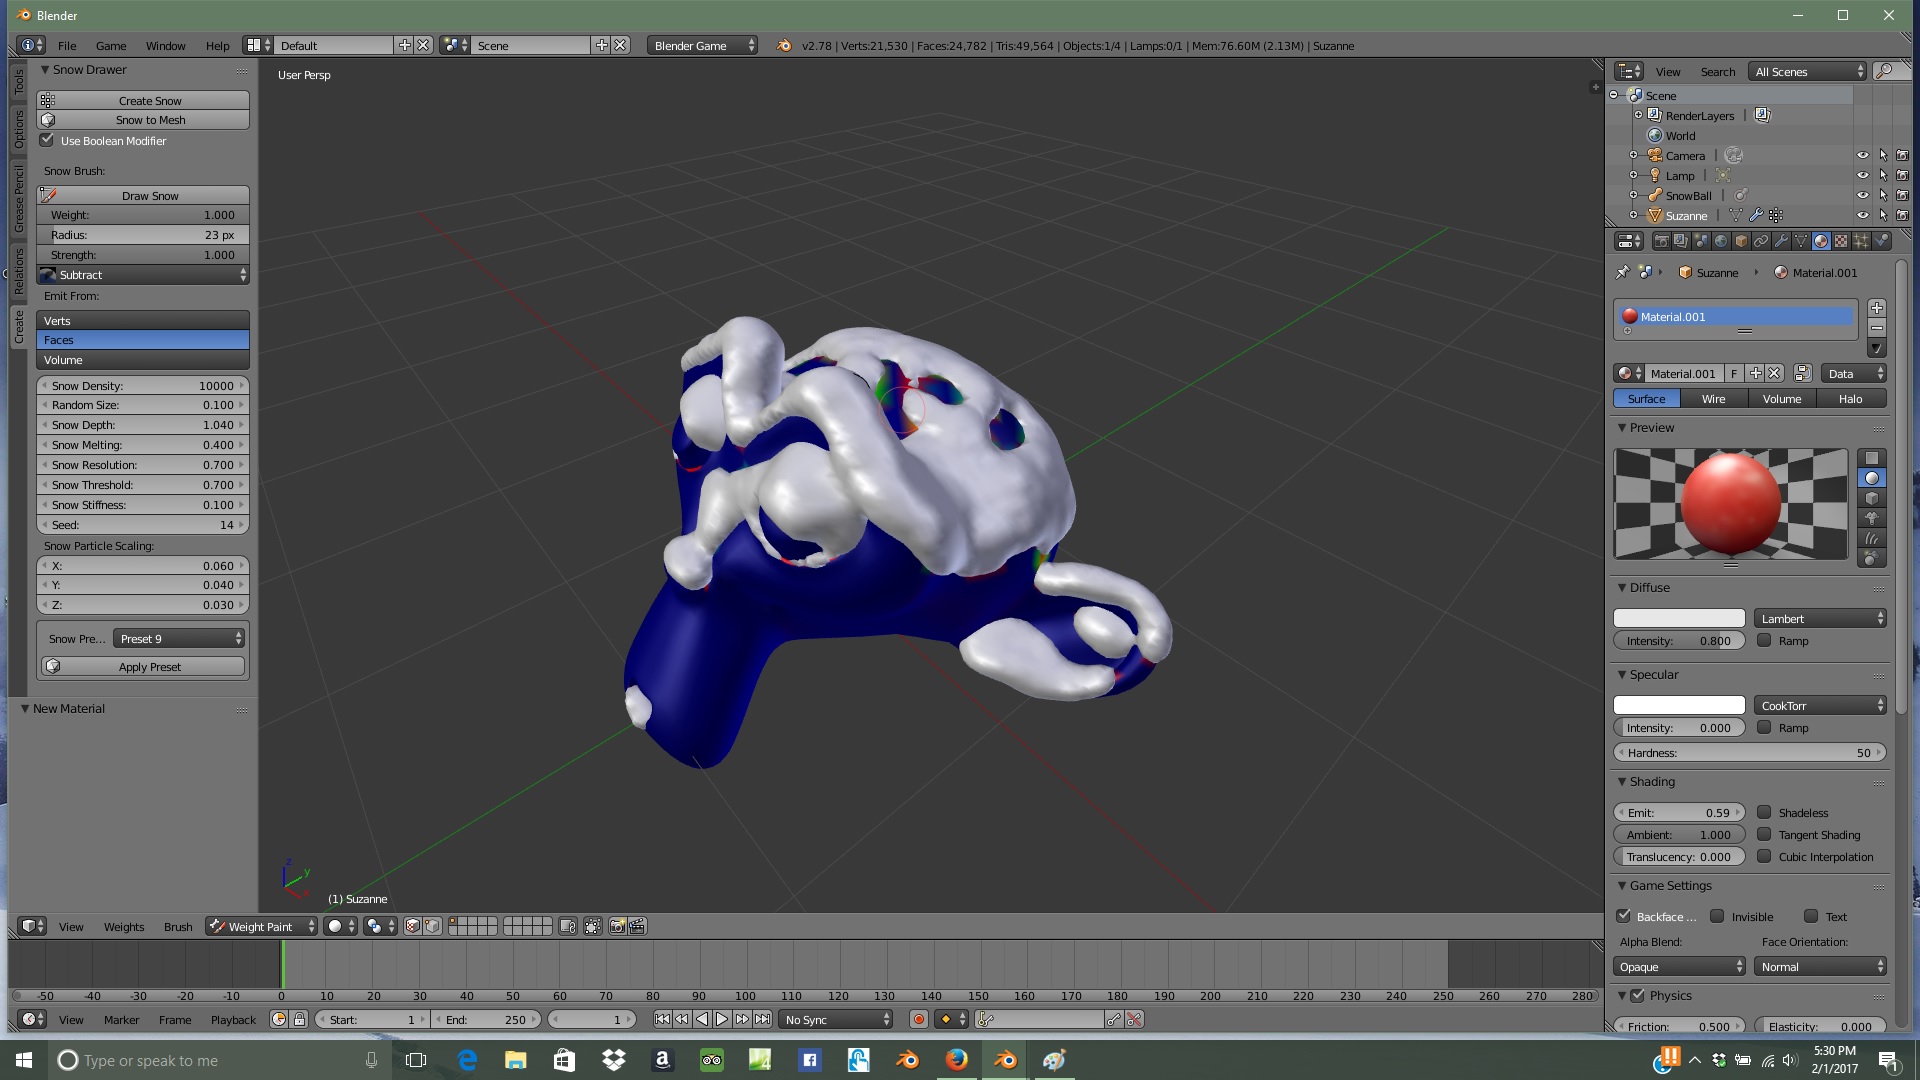The image size is (1920, 1080).
Task: Open the Weight Paint mode dropdown
Action: pos(261,926)
